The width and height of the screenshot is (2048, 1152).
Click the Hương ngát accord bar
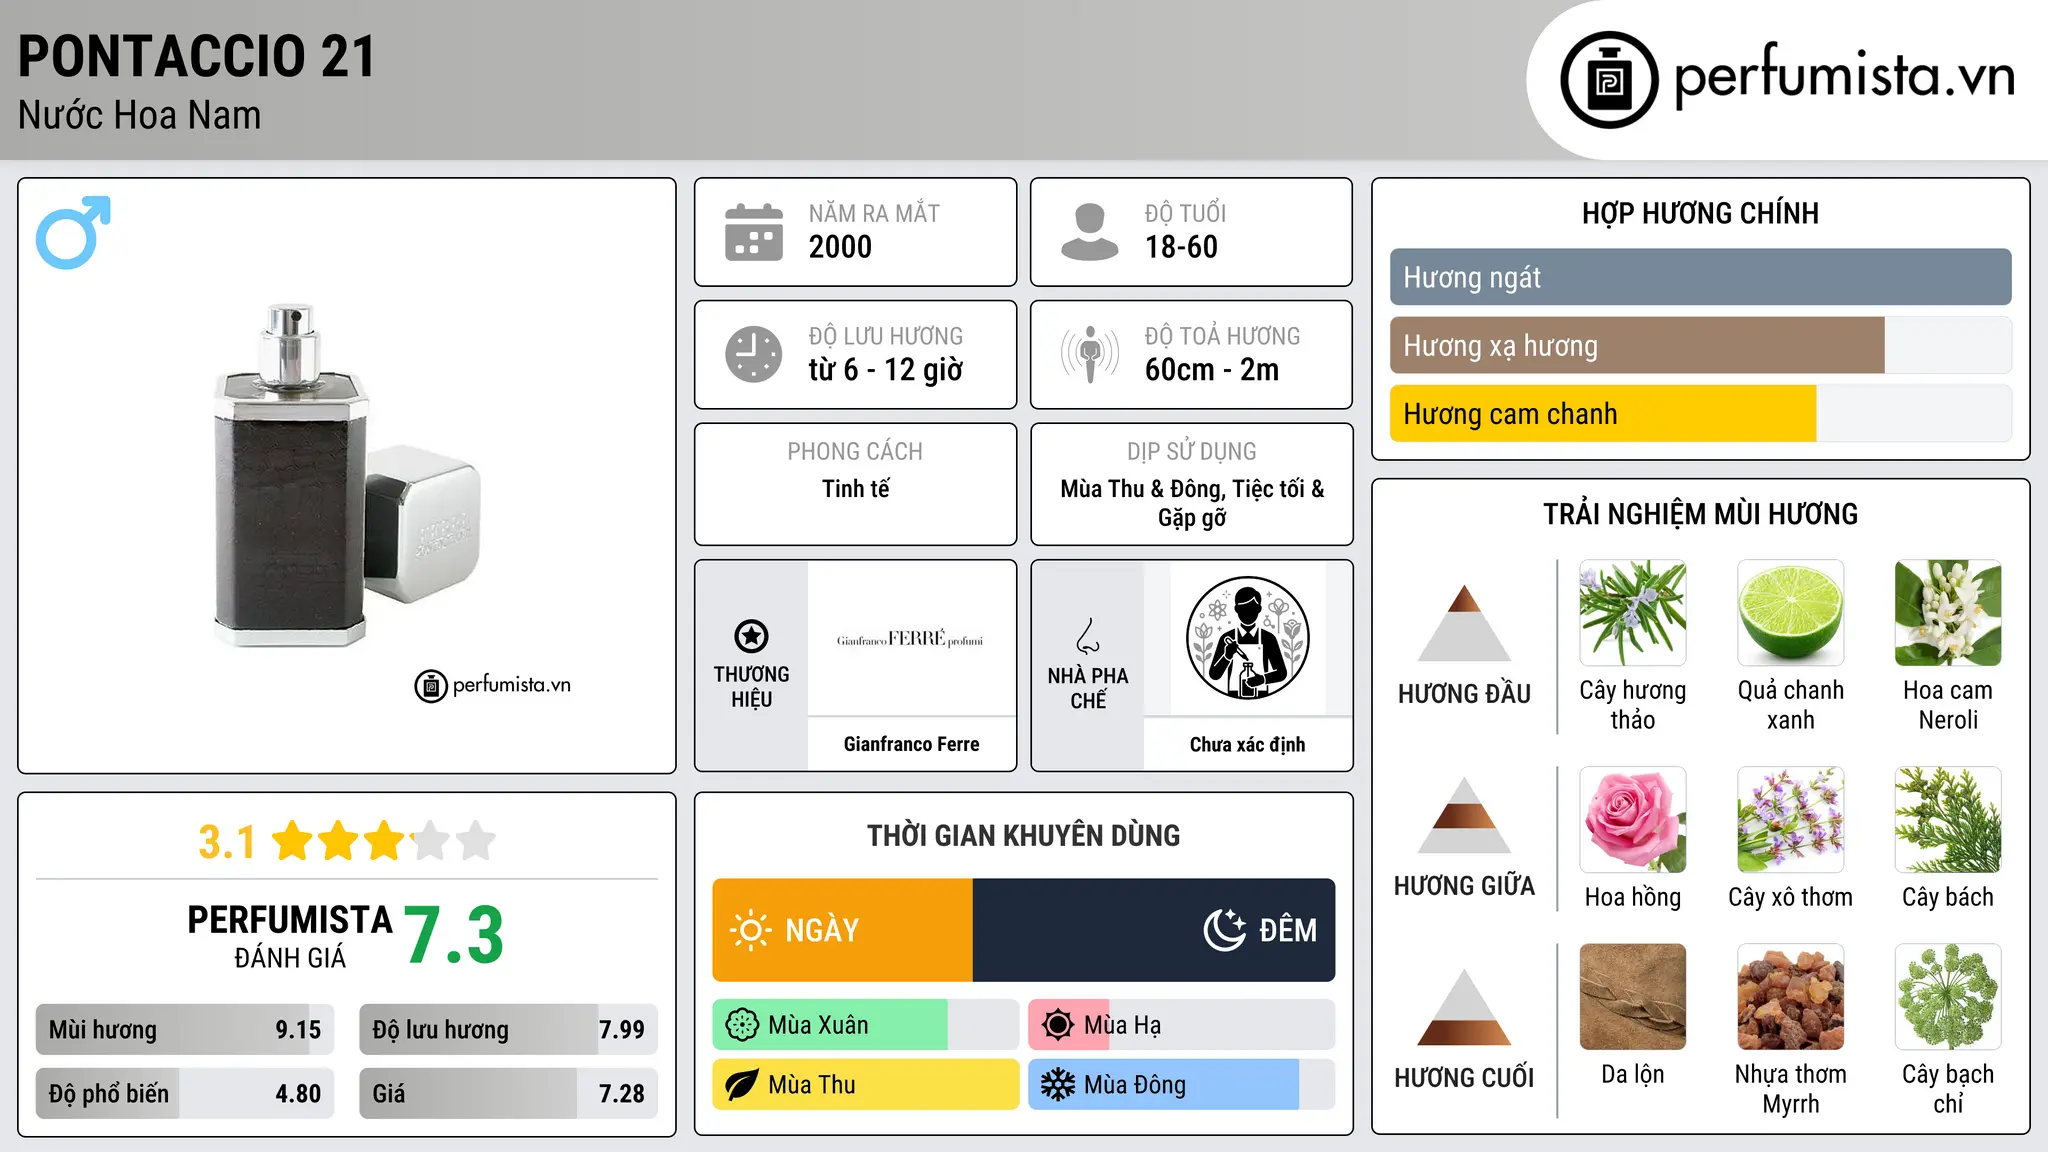point(1700,277)
